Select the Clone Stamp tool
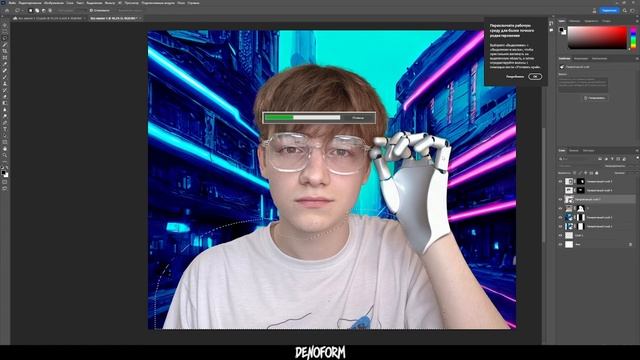This screenshot has width=640, height=360. click(x=5, y=84)
